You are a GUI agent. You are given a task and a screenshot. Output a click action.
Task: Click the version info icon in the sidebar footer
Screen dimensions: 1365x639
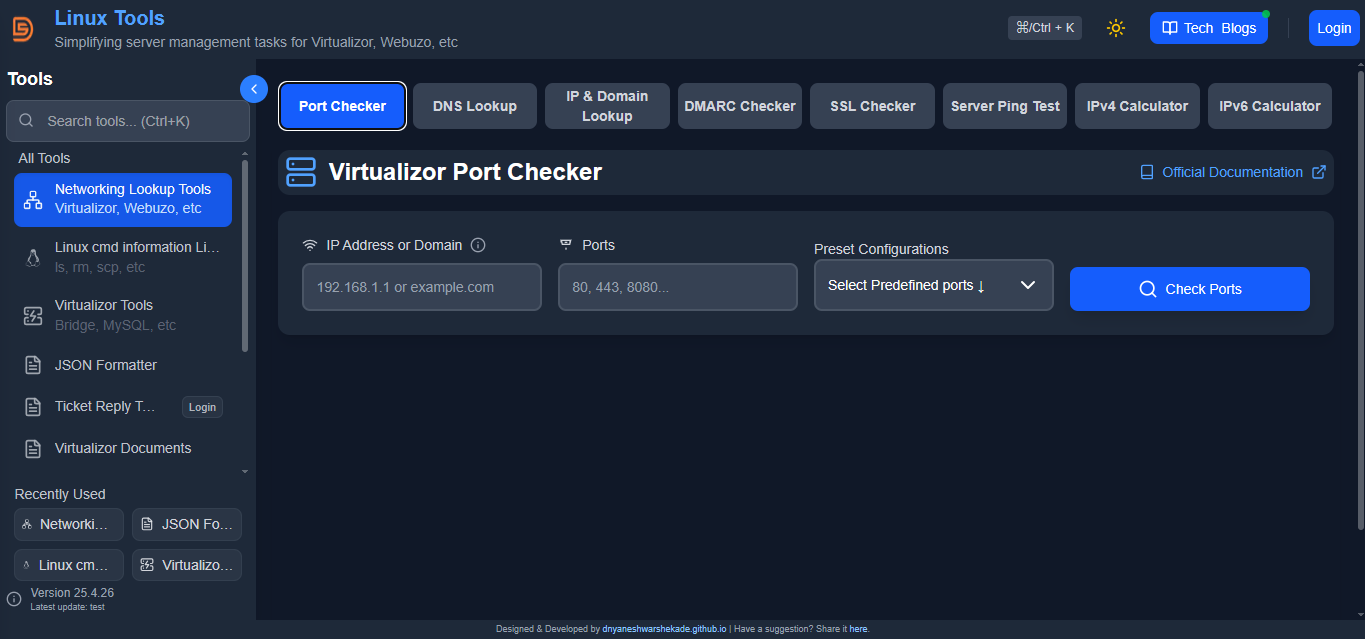pos(14,599)
